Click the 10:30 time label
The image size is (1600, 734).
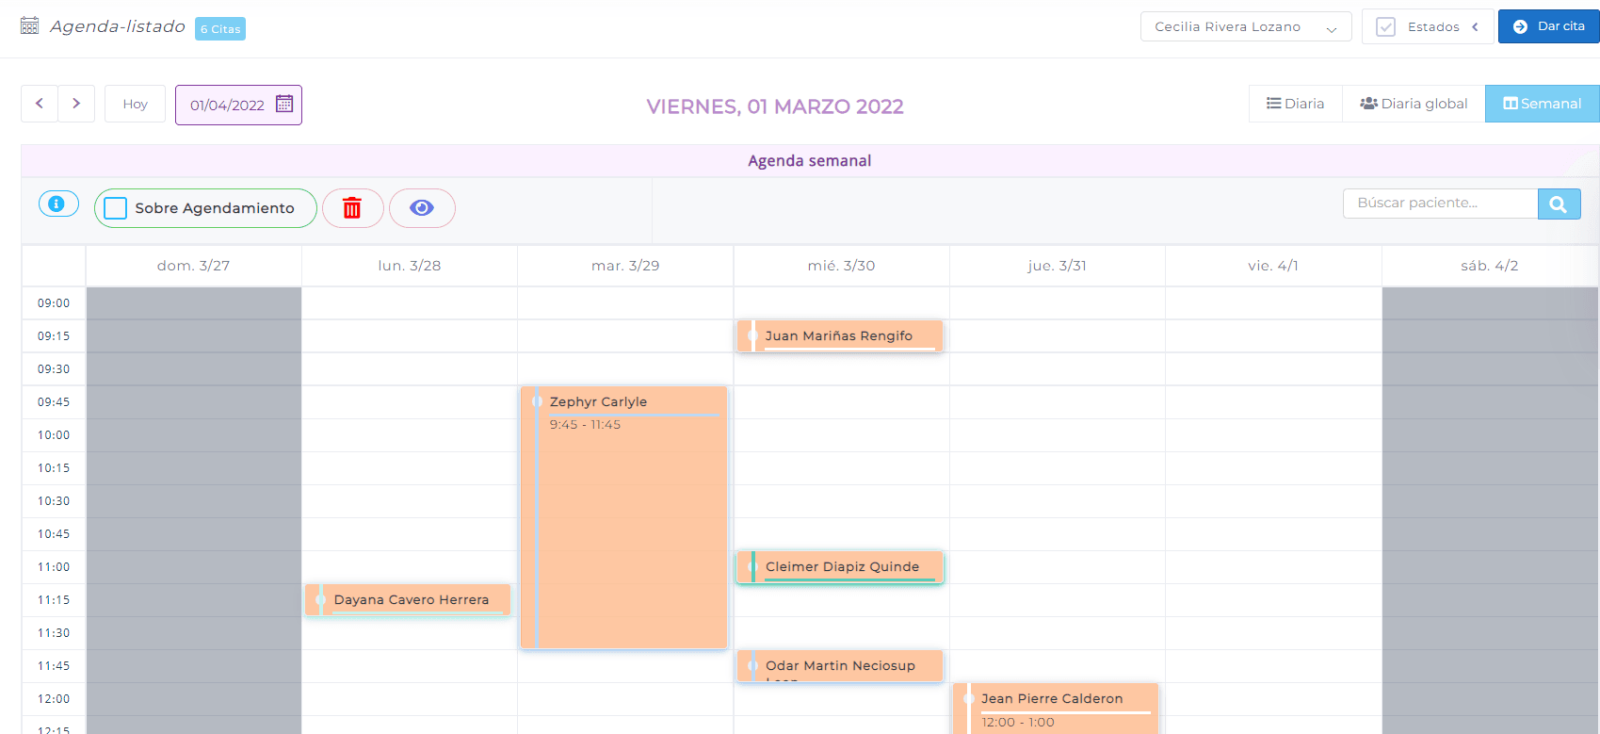[x=54, y=501]
